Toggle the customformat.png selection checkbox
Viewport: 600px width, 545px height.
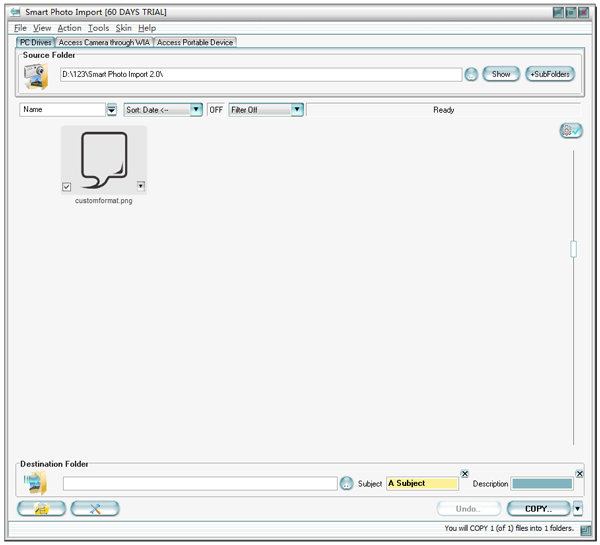(x=66, y=186)
